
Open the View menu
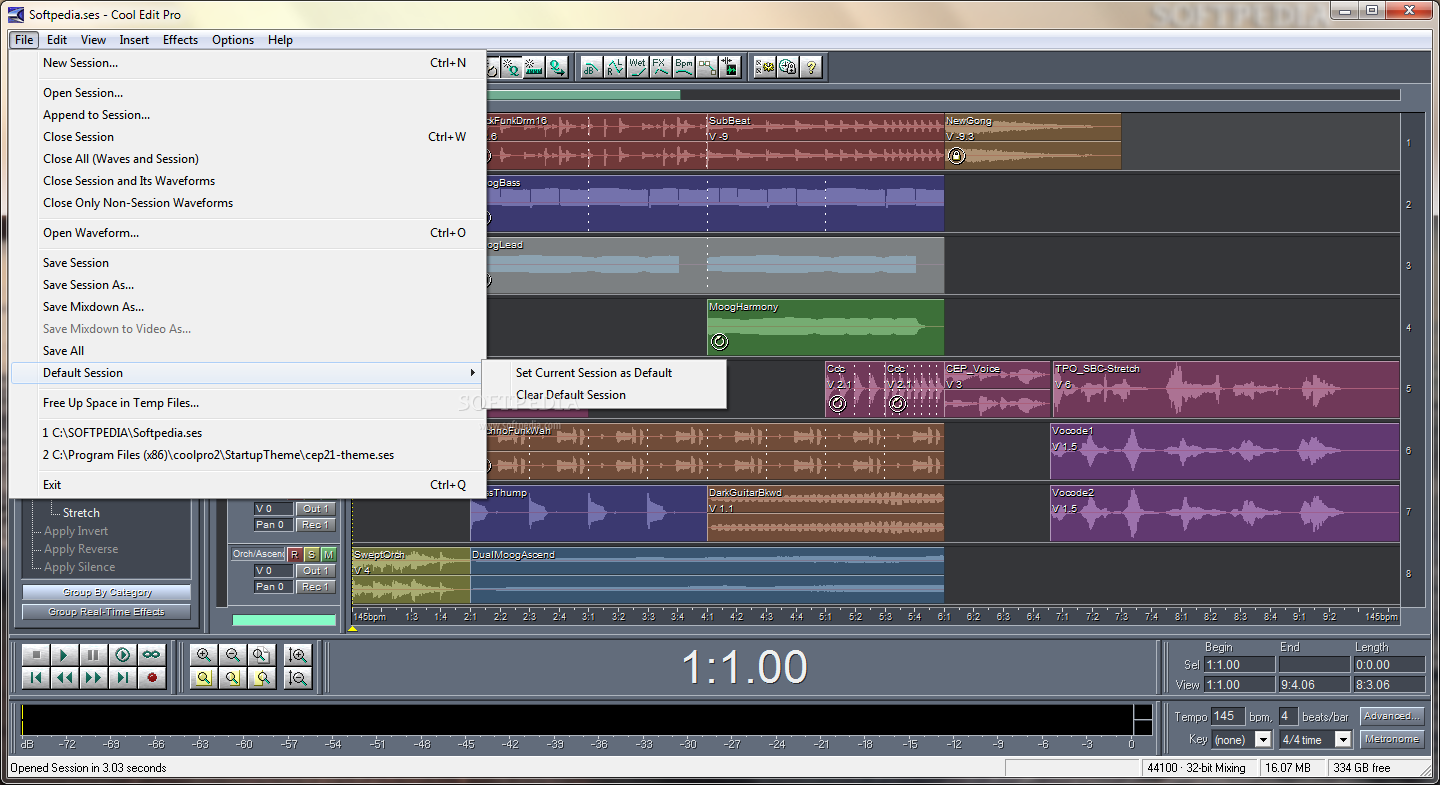tap(94, 40)
